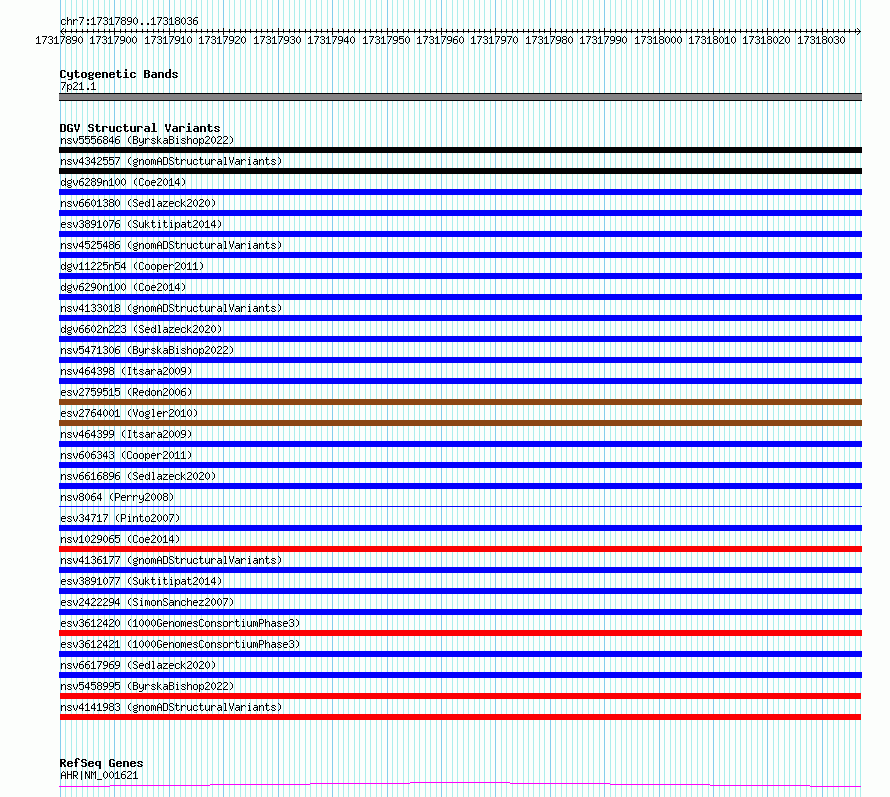Open variant label nsv464398 (Itsara2009)

click(x=126, y=371)
